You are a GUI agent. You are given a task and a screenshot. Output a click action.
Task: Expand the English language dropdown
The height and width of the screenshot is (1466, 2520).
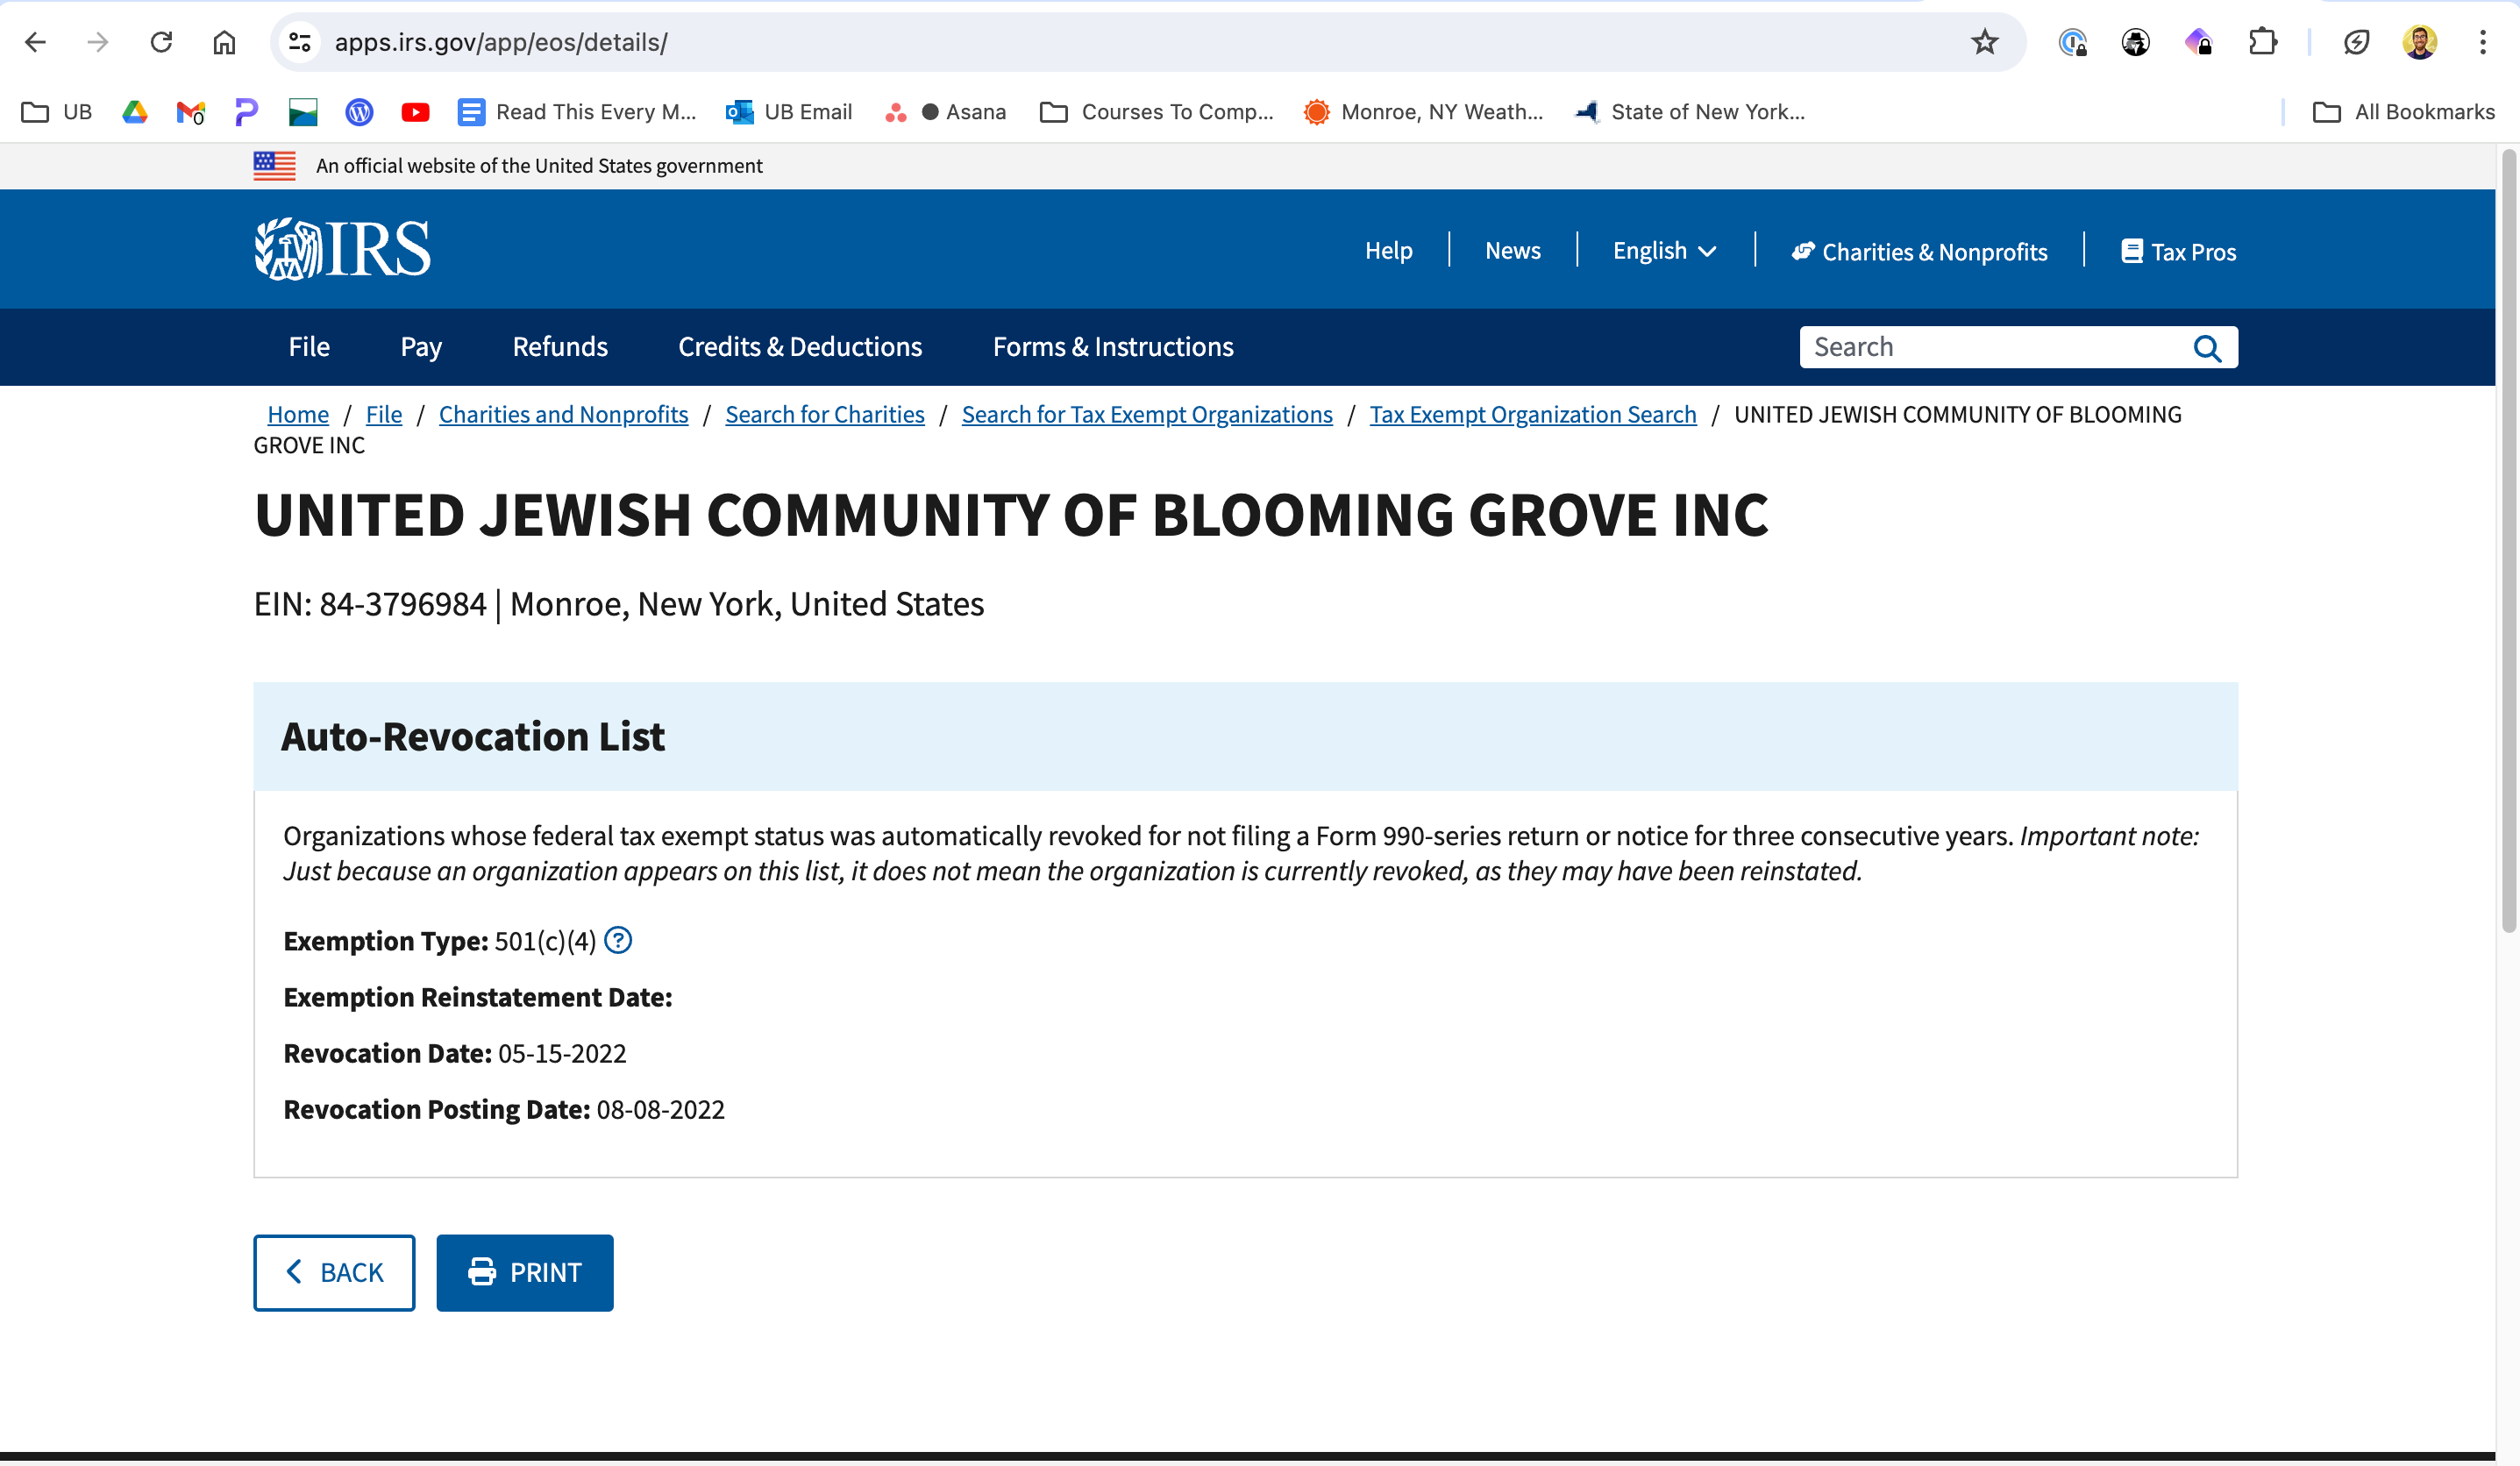[1664, 251]
